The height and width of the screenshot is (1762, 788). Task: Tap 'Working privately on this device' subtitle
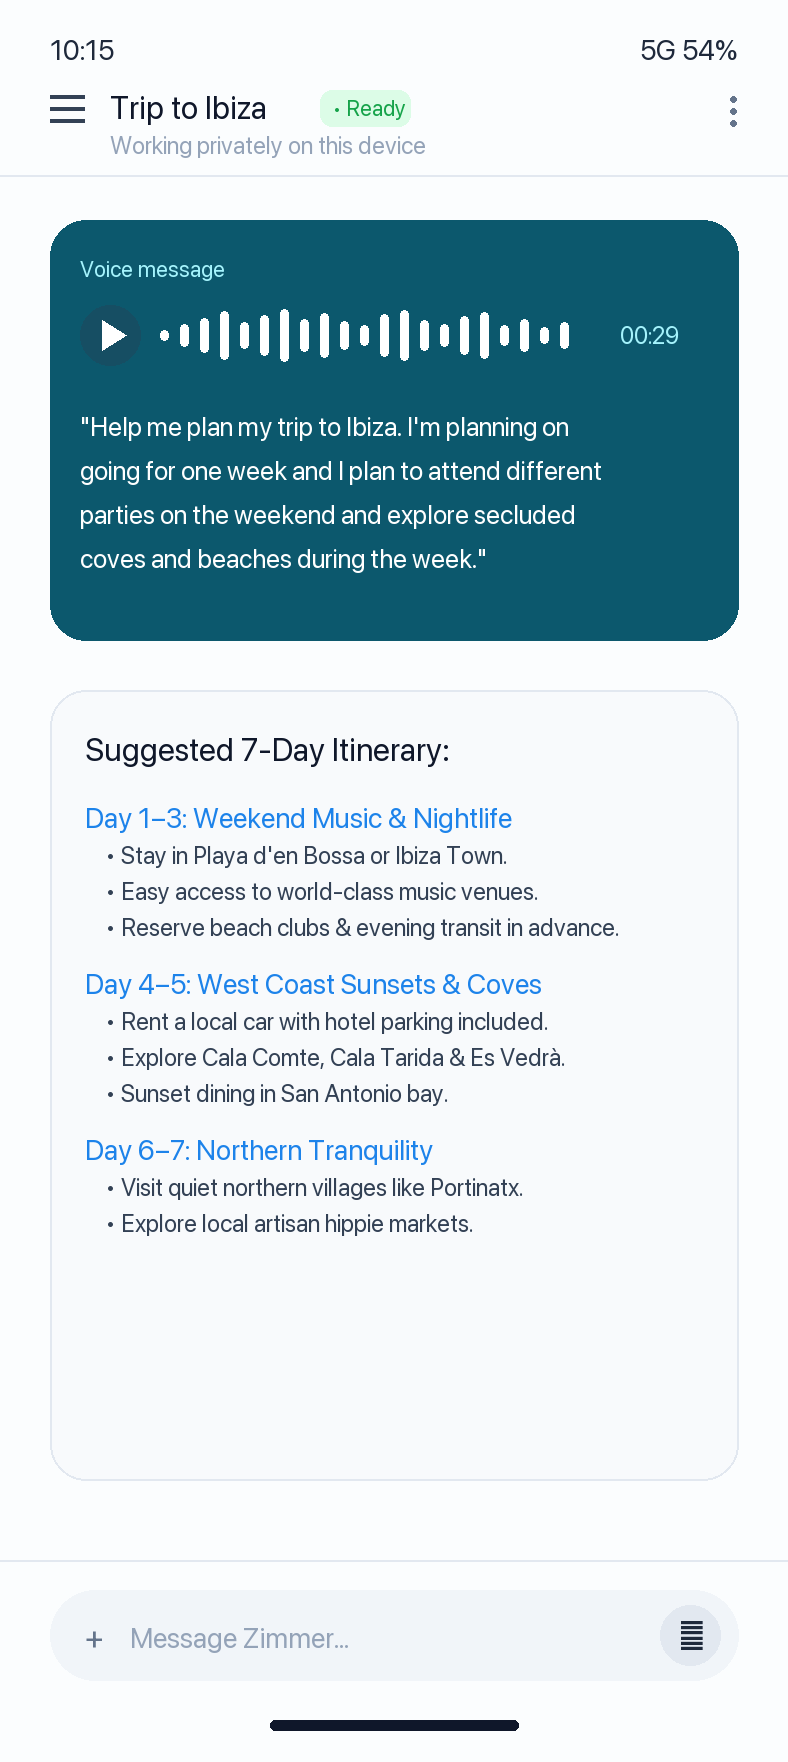(x=268, y=146)
